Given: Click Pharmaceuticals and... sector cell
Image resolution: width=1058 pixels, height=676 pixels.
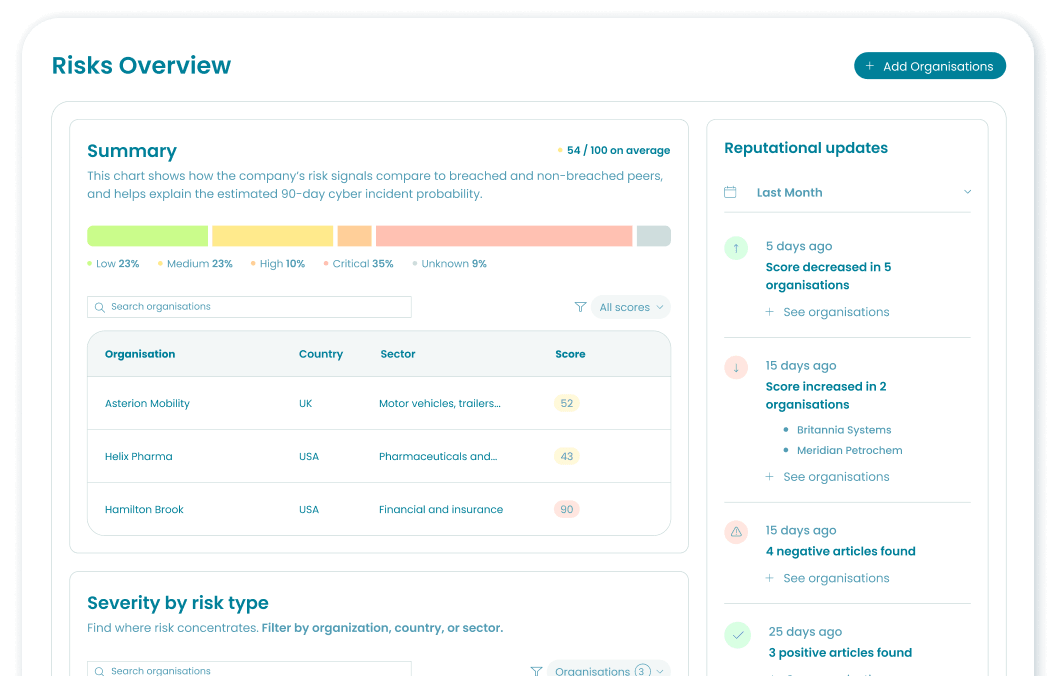Looking at the screenshot, I should pyautogui.click(x=438, y=457).
